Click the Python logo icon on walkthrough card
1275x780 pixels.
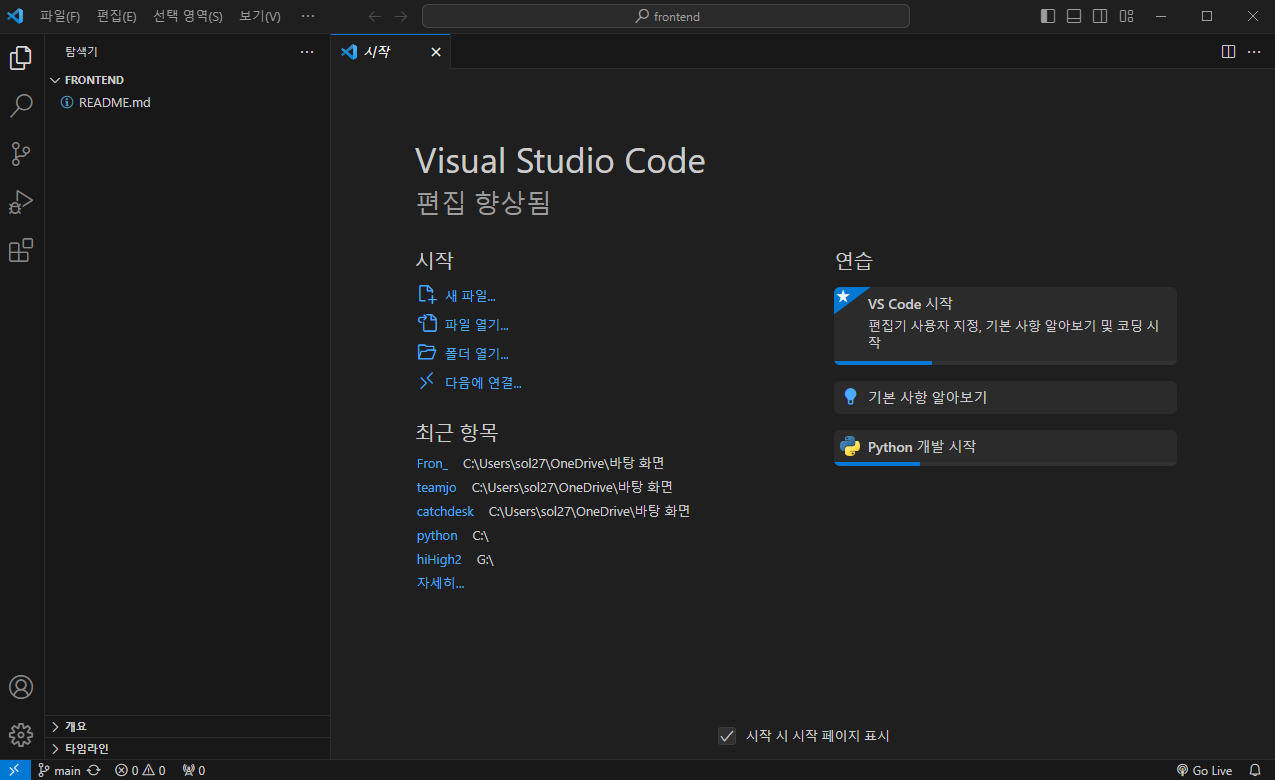pos(851,447)
